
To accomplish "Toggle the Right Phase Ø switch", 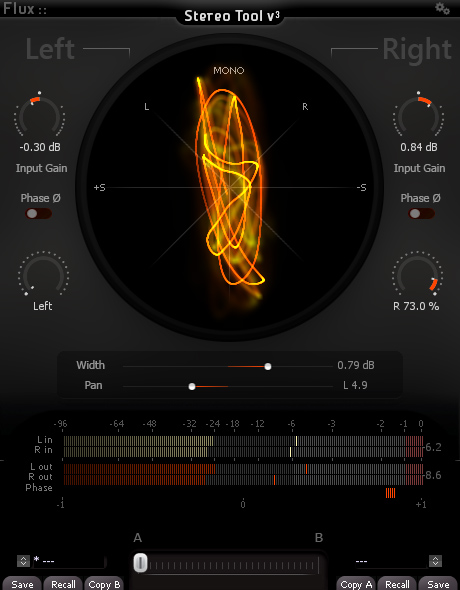I will (421, 214).
